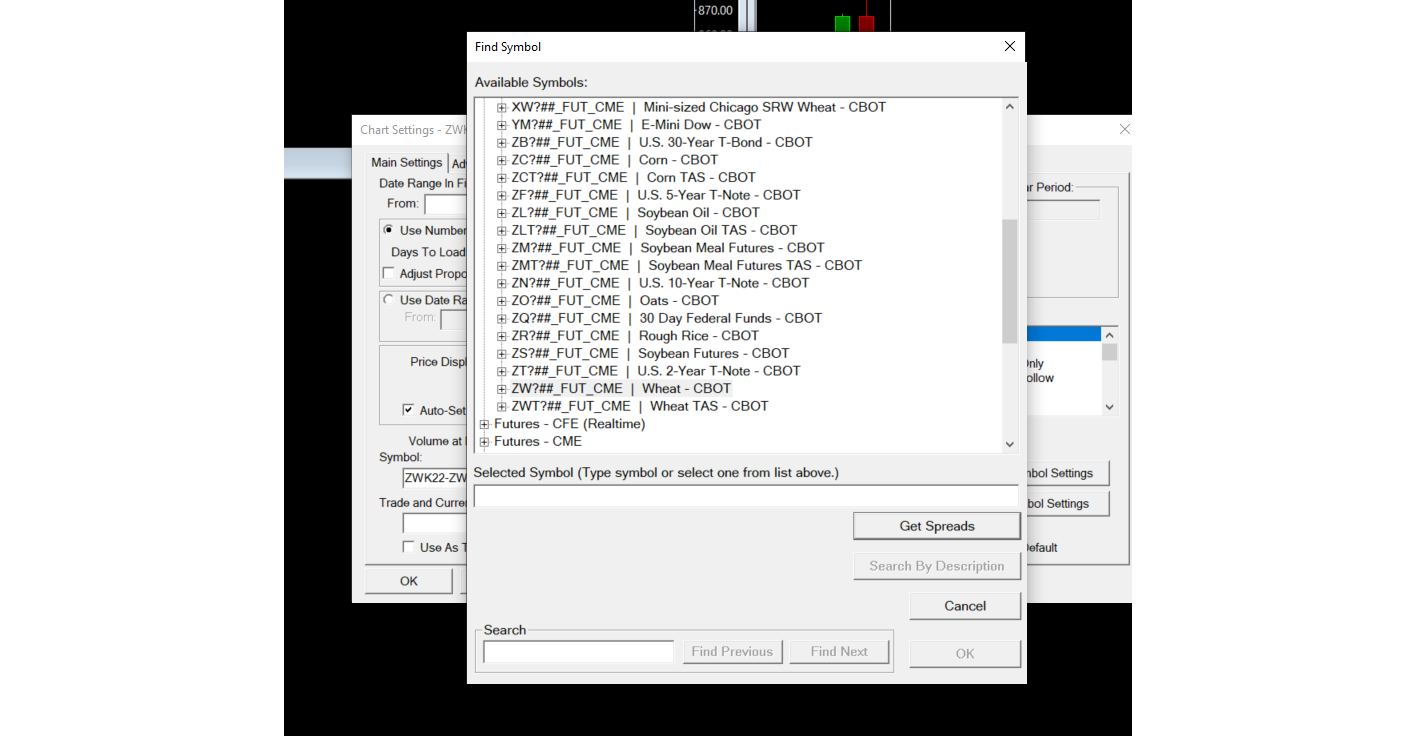Image resolution: width=1416 pixels, height=736 pixels.
Task: Click the Date Range From field in Chart Settings
Action: click(x=446, y=204)
